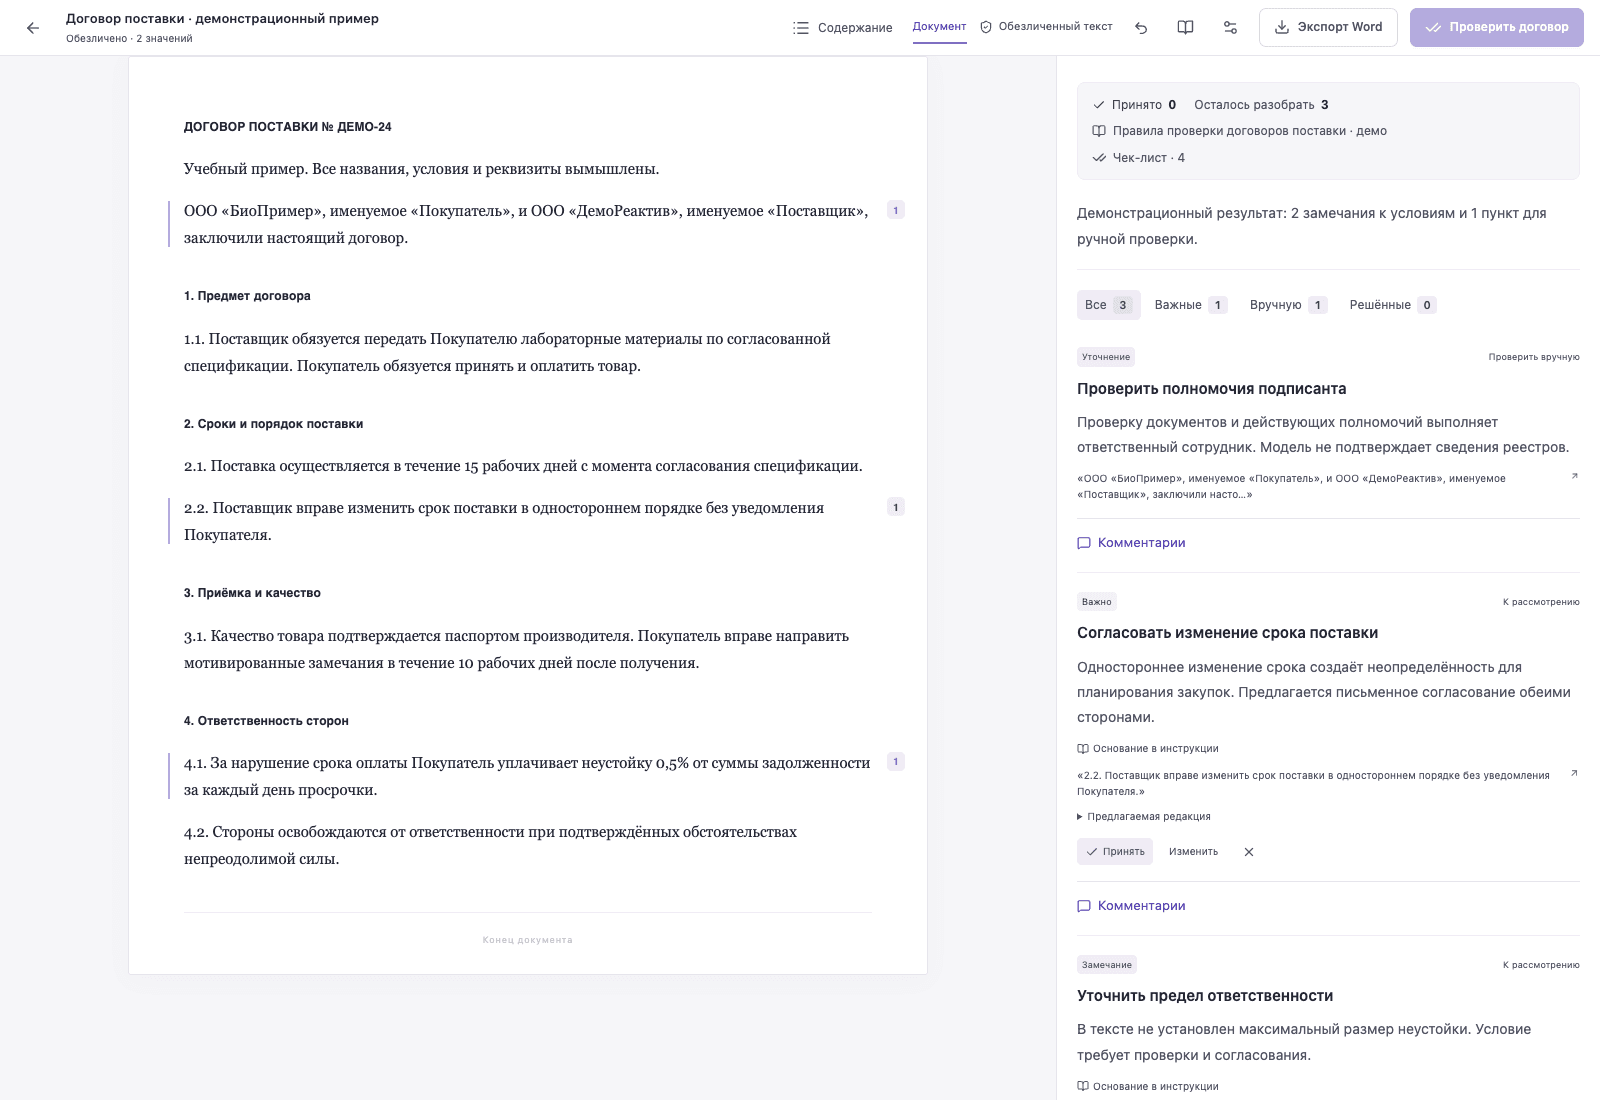Accept the suggestion with Принять
1600x1100 pixels.
click(x=1115, y=852)
